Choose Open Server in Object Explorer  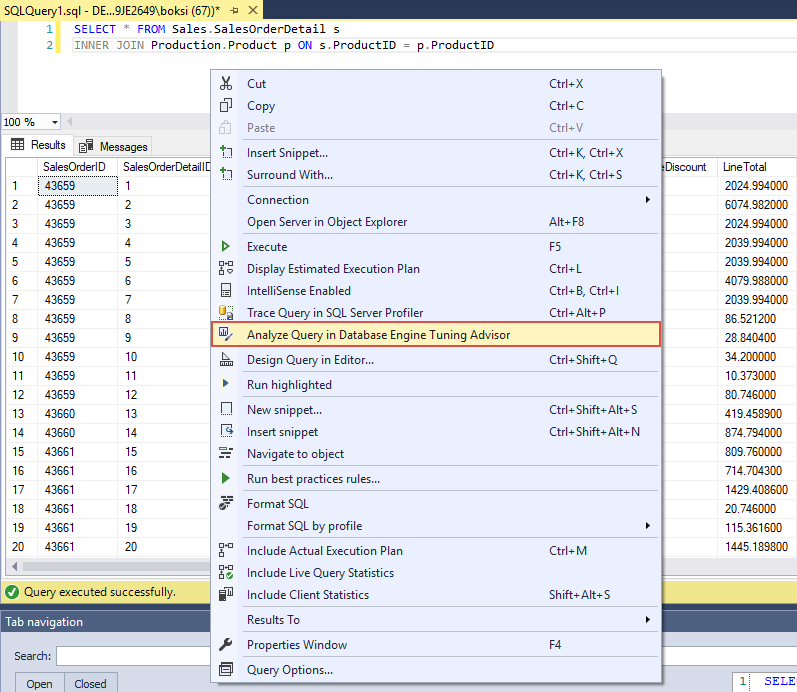click(436, 222)
